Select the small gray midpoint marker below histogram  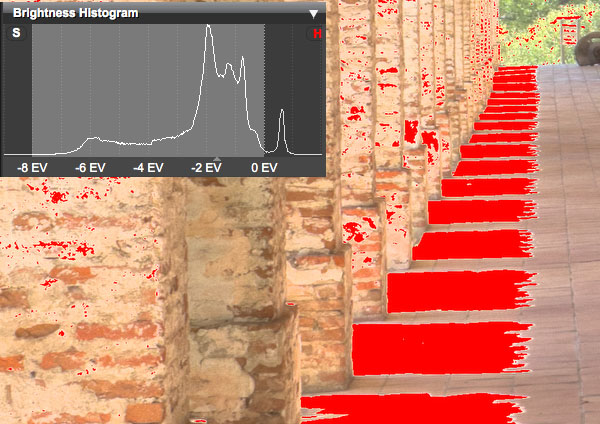pyautogui.click(x=217, y=158)
